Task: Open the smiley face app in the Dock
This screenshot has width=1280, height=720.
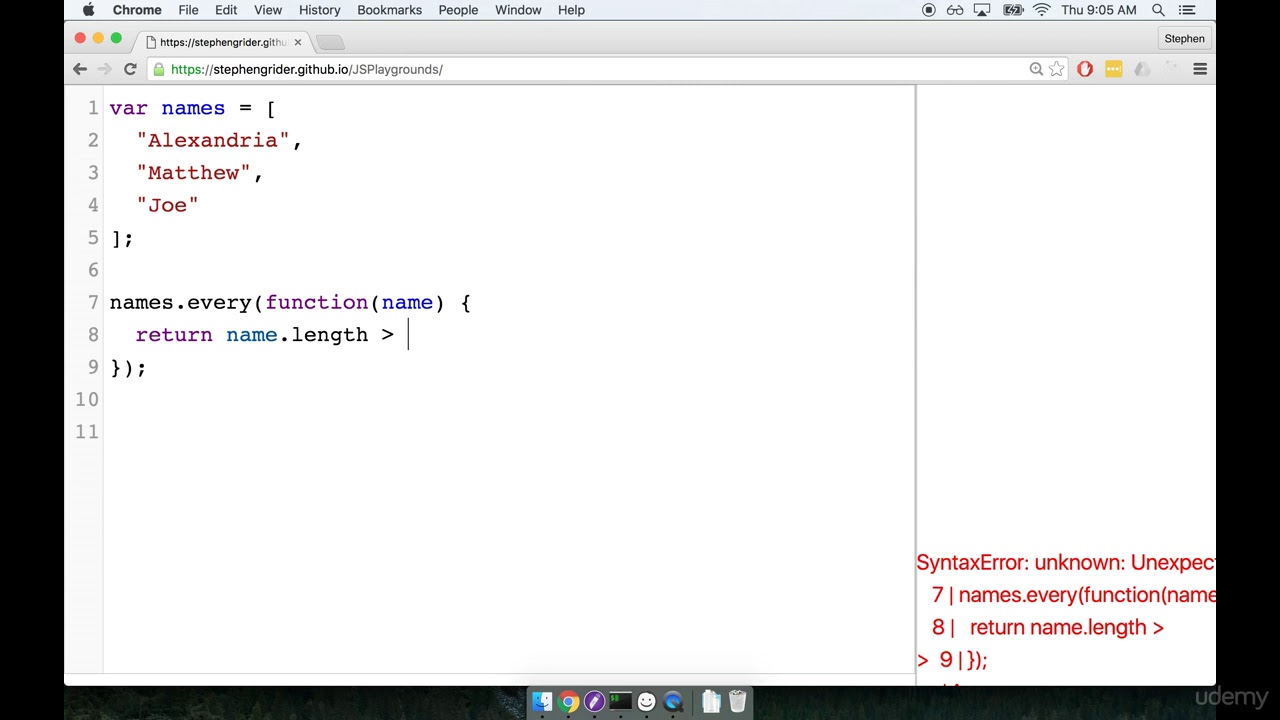Action: tap(646, 702)
